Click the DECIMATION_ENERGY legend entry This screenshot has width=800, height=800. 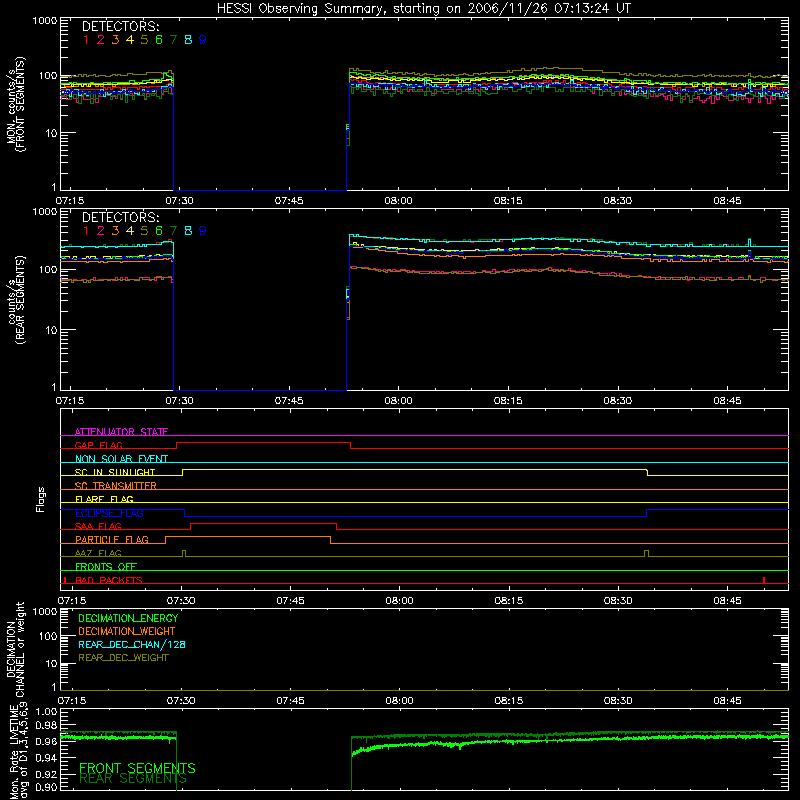(x=128, y=618)
